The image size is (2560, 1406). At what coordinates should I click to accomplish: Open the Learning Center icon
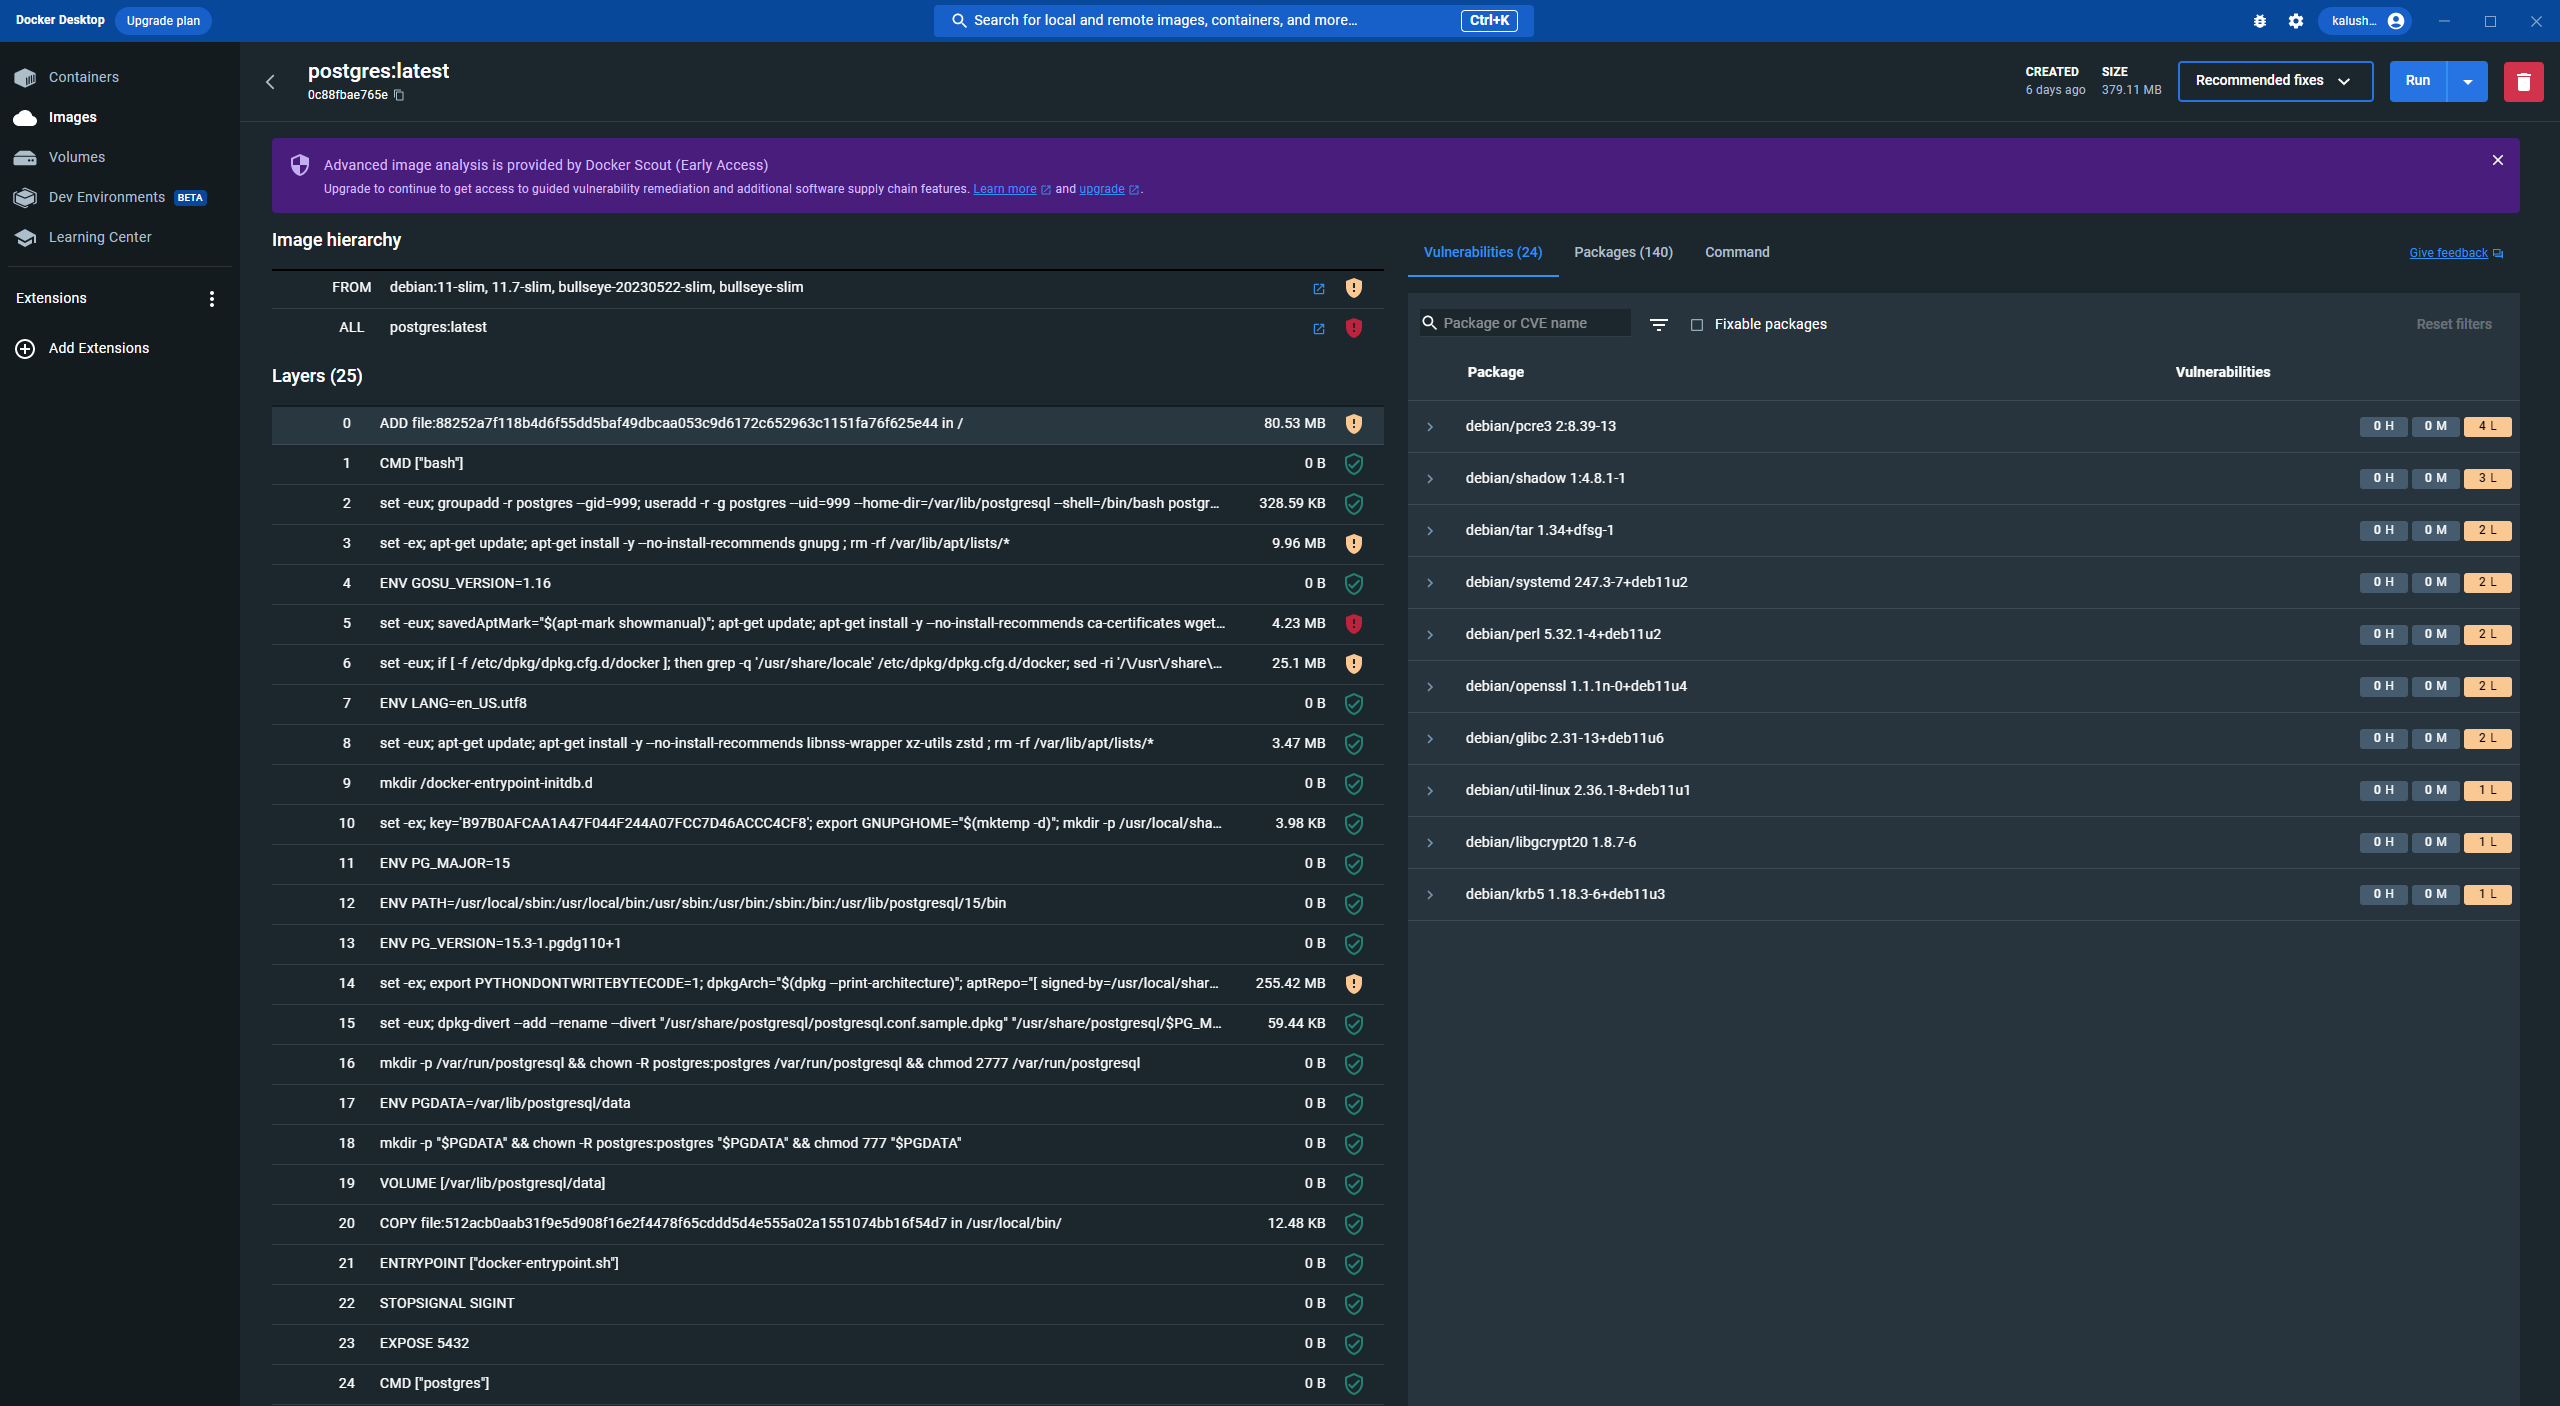[x=26, y=237]
